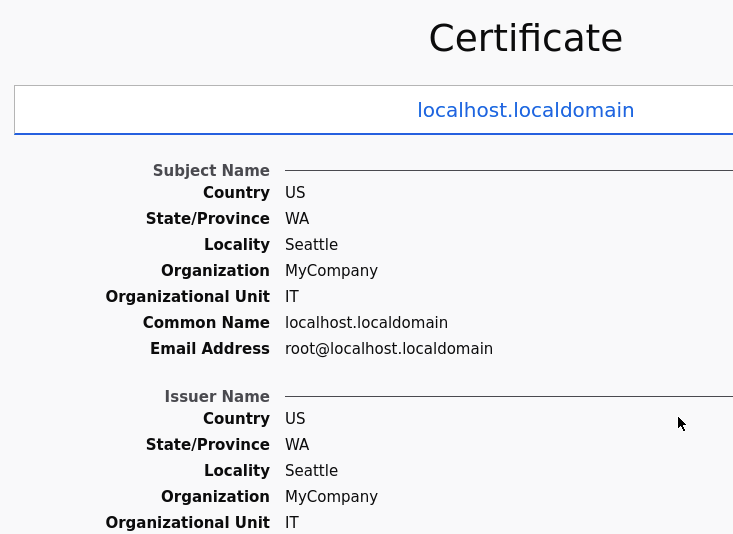Screen dimensions: 733x534
Task: Click the issuer's Organization value MyCompany
Action: pos(331,497)
